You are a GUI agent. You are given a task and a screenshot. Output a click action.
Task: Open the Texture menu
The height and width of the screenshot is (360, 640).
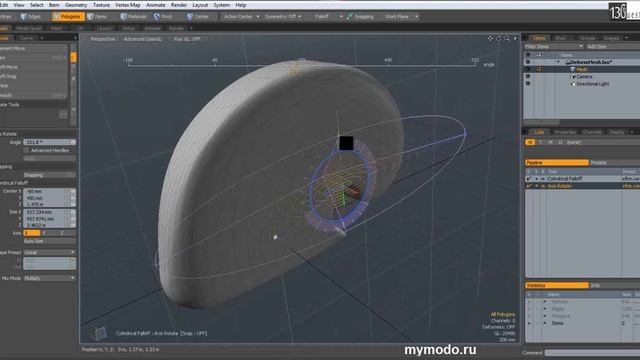tap(101, 5)
